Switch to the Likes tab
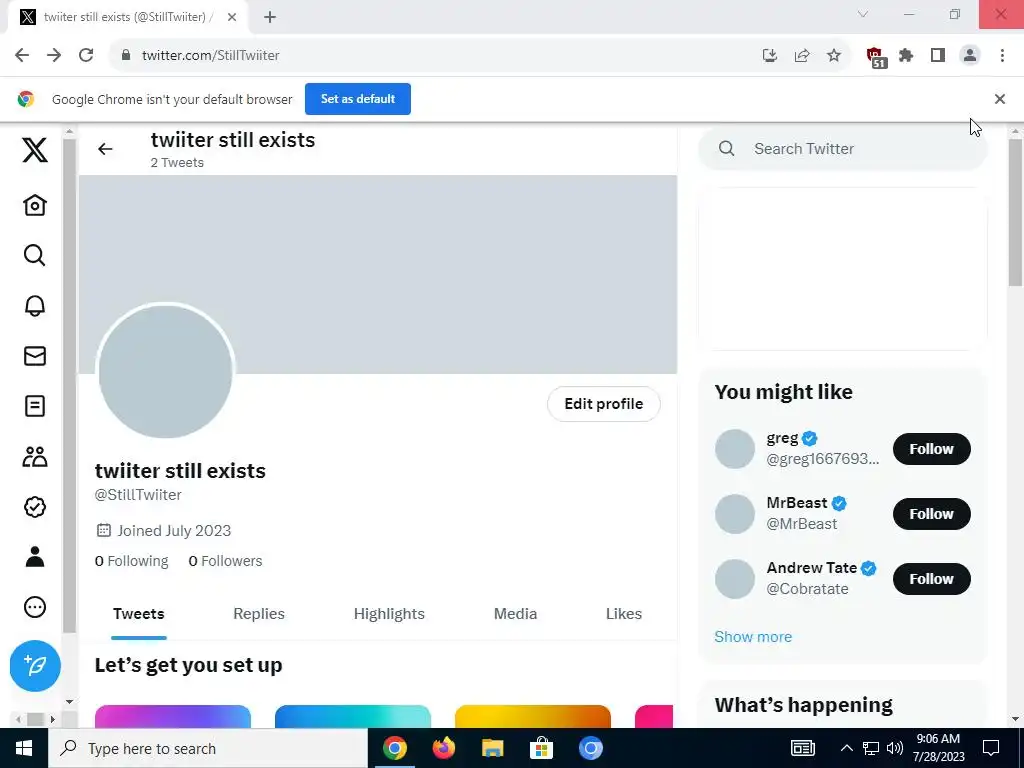This screenshot has width=1024, height=768. coord(624,614)
